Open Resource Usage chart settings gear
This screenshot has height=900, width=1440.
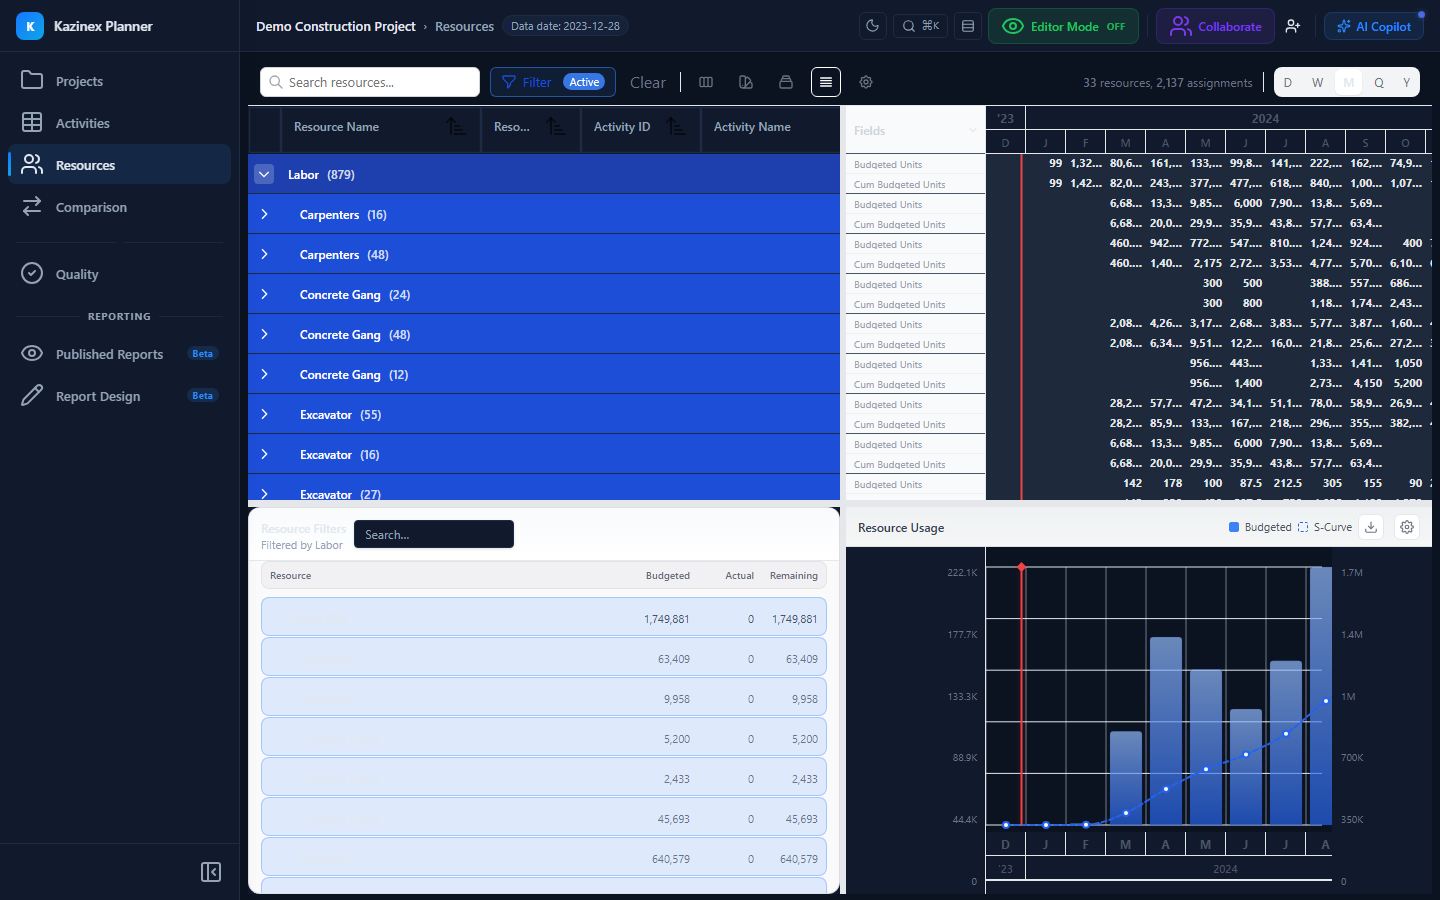click(x=1407, y=527)
